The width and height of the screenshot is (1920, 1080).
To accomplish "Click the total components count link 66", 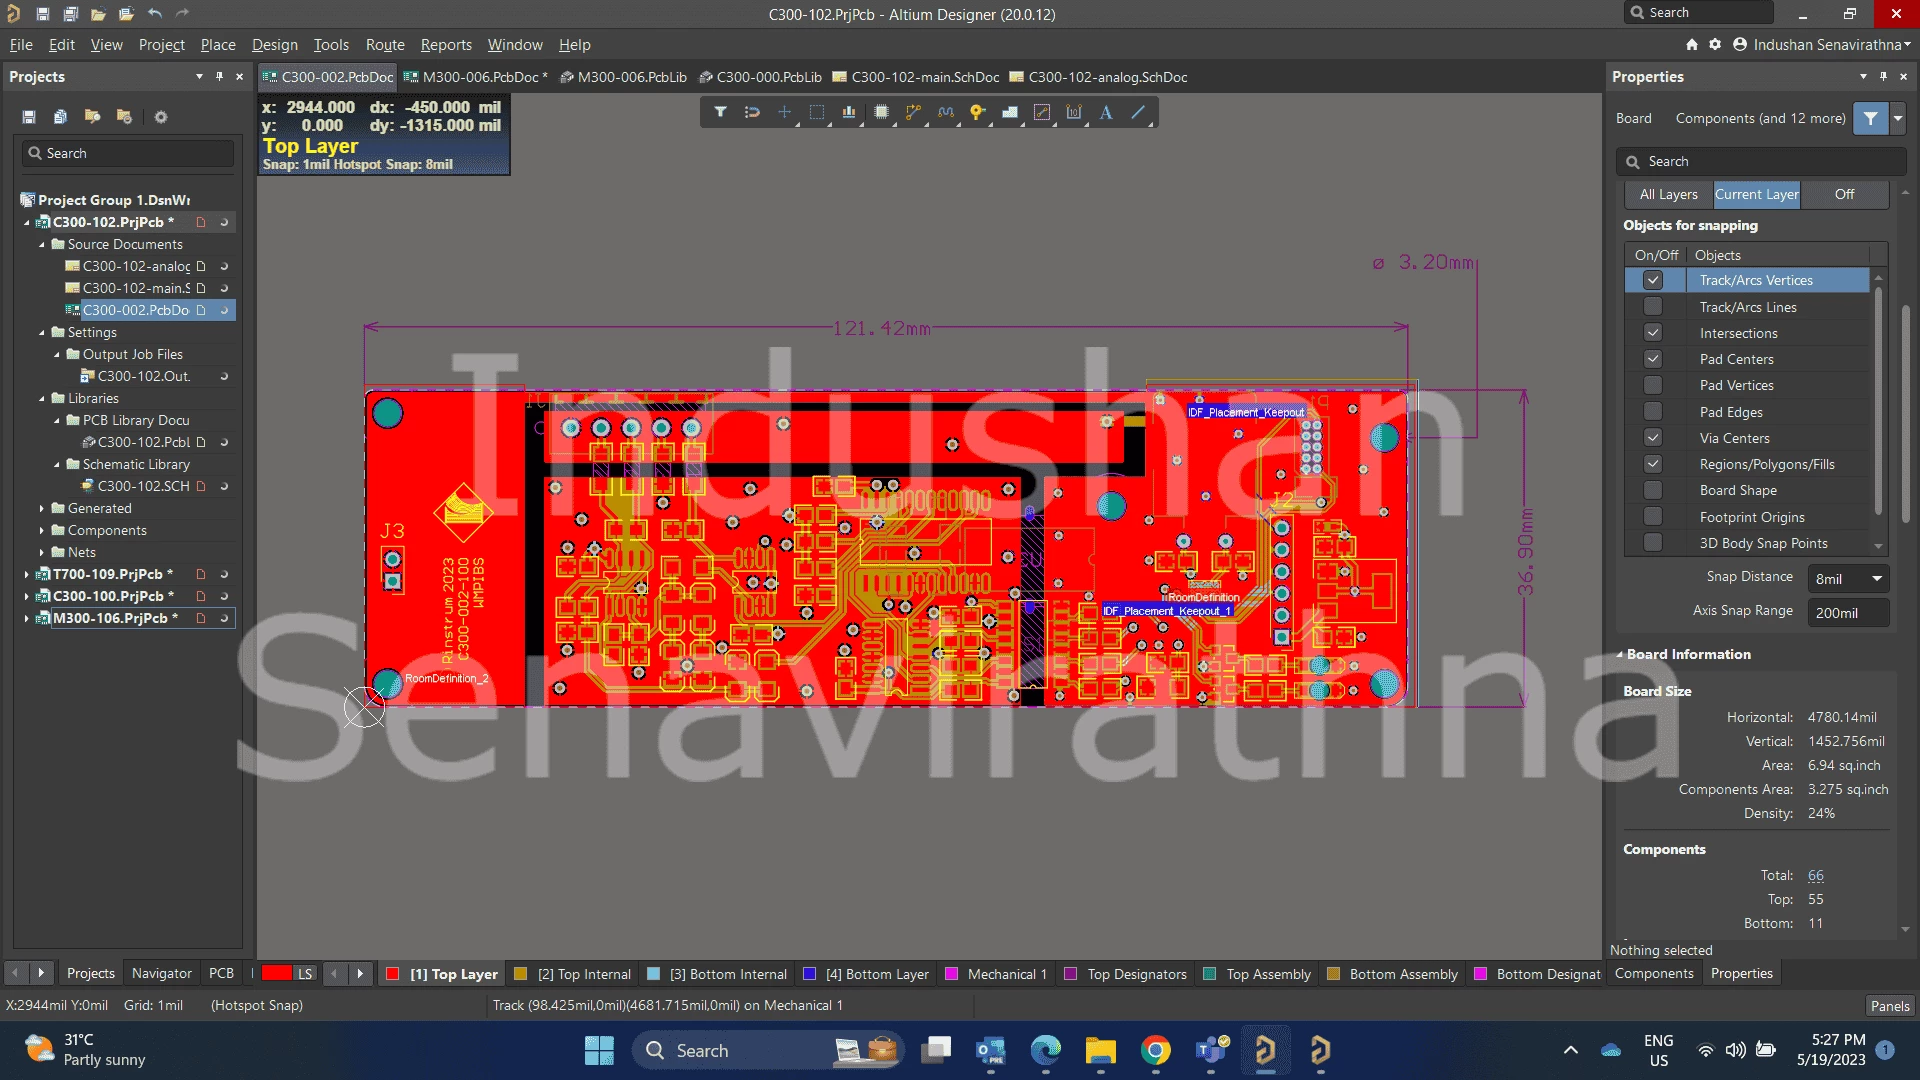I will [1816, 876].
